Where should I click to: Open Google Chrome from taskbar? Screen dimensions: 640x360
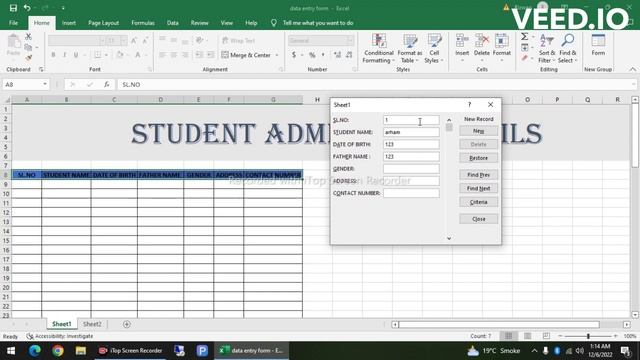click(x=58, y=351)
